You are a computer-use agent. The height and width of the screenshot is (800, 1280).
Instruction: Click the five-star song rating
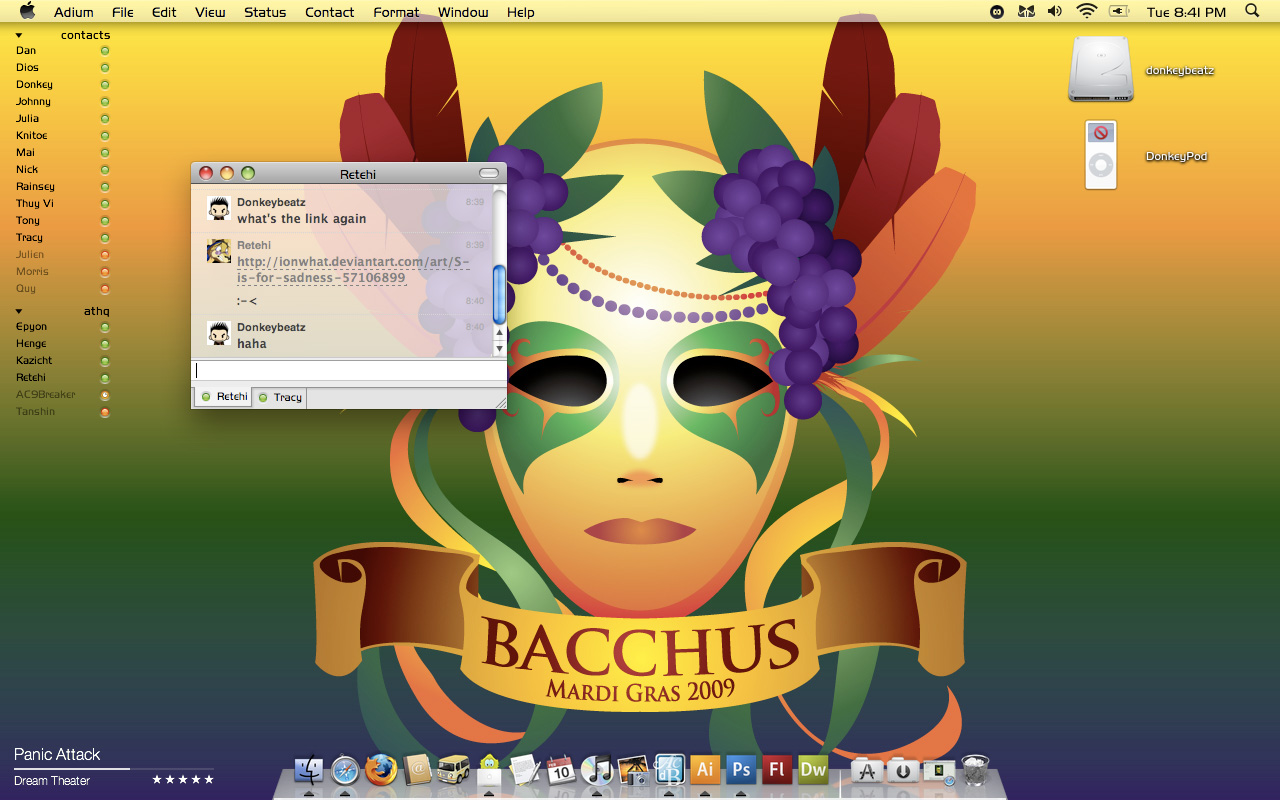[x=183, y=780]
